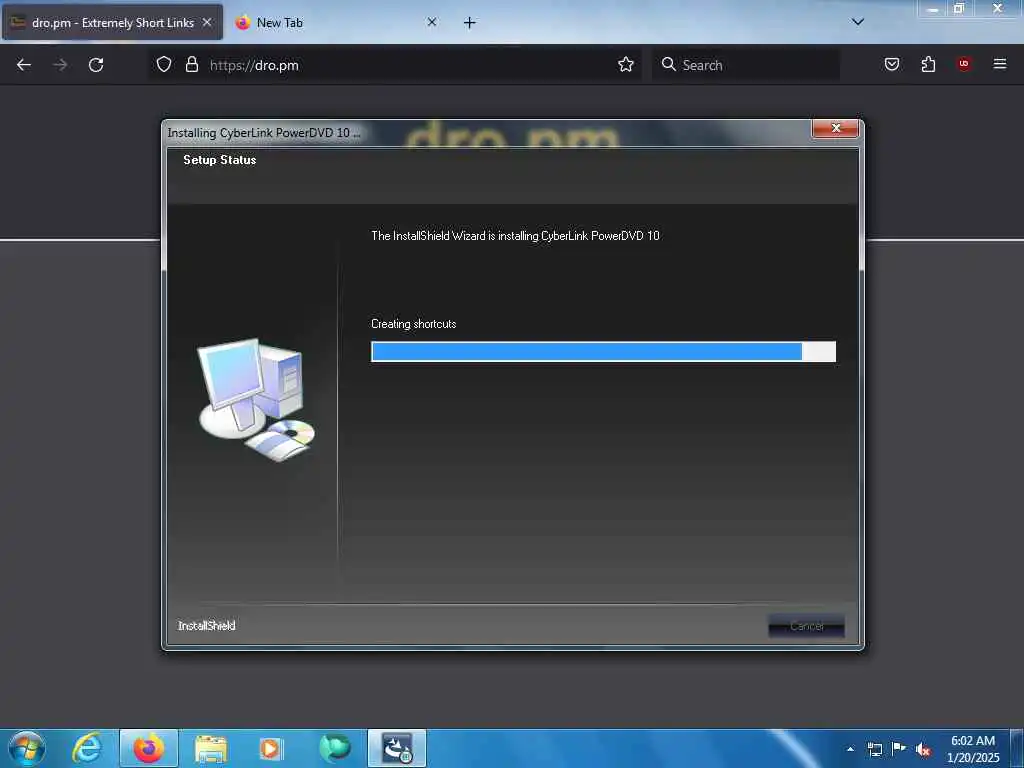Open the green globe taskbar app
This screenshot has width=1024, height=768.
pos(334,748)
